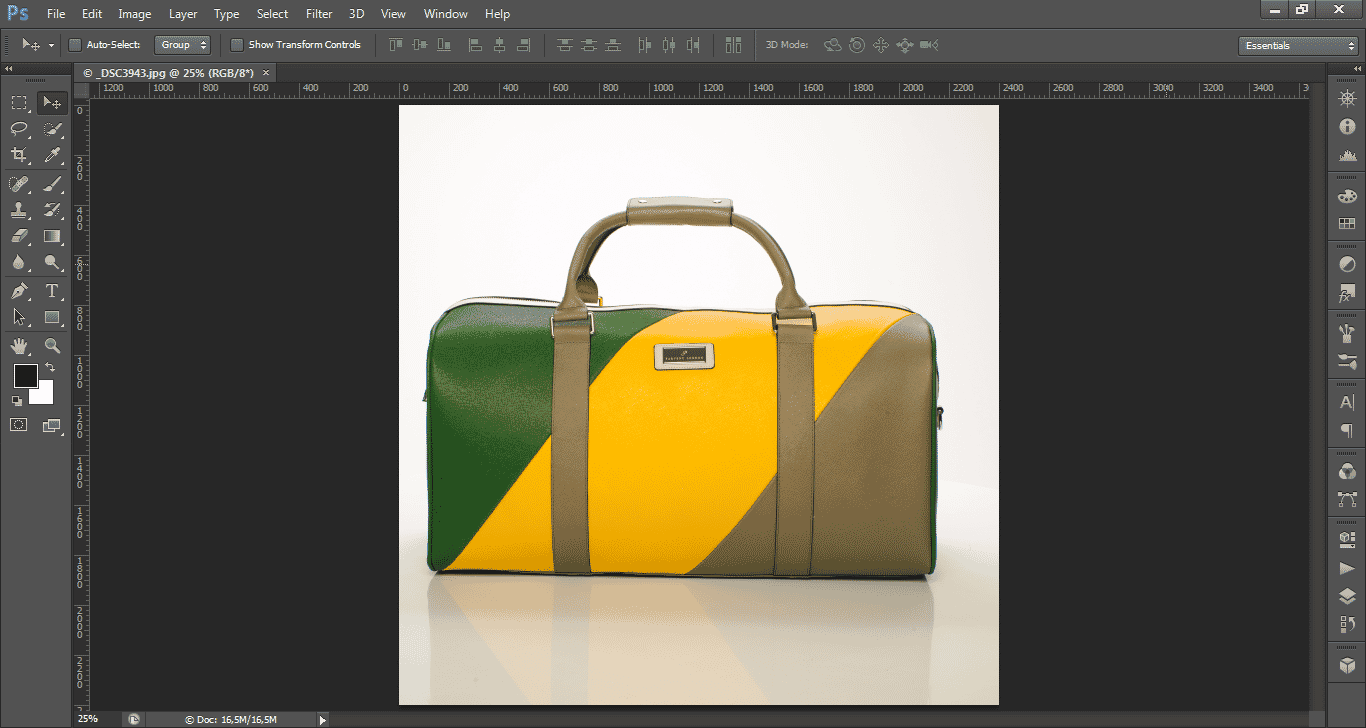This screenshot has width=1366, height=728.
Task: Swap foreground and background colors
Action: [x=50, y=368]
